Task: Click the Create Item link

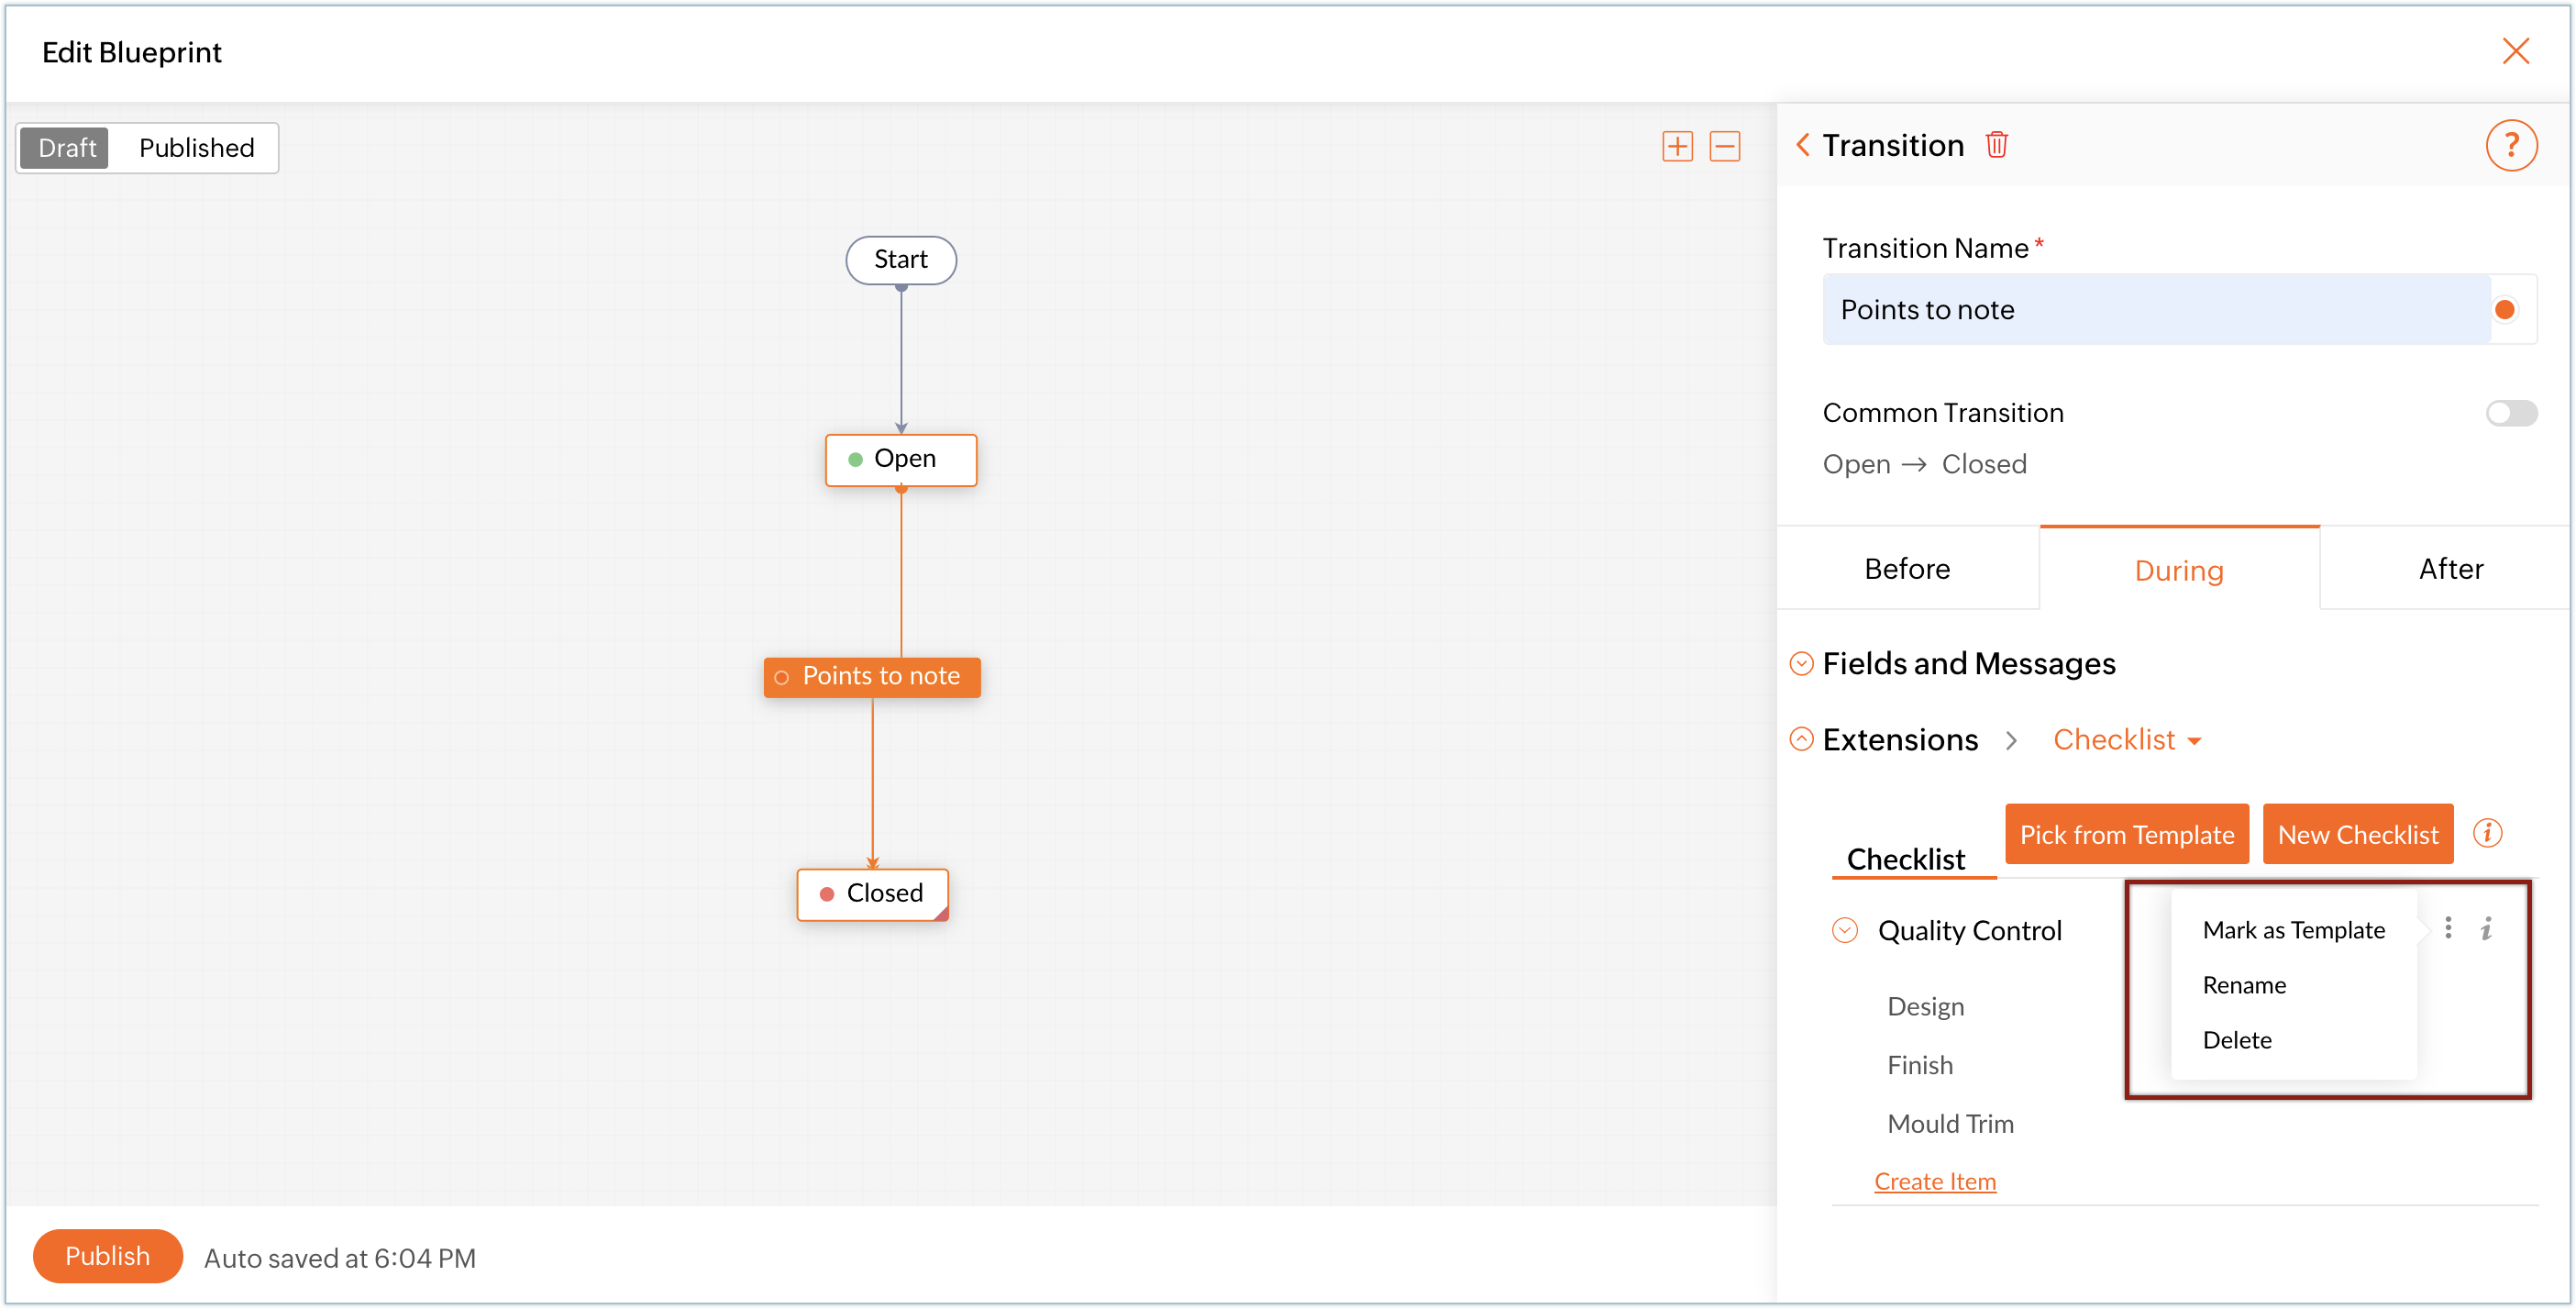Action: (1934, 1181)
